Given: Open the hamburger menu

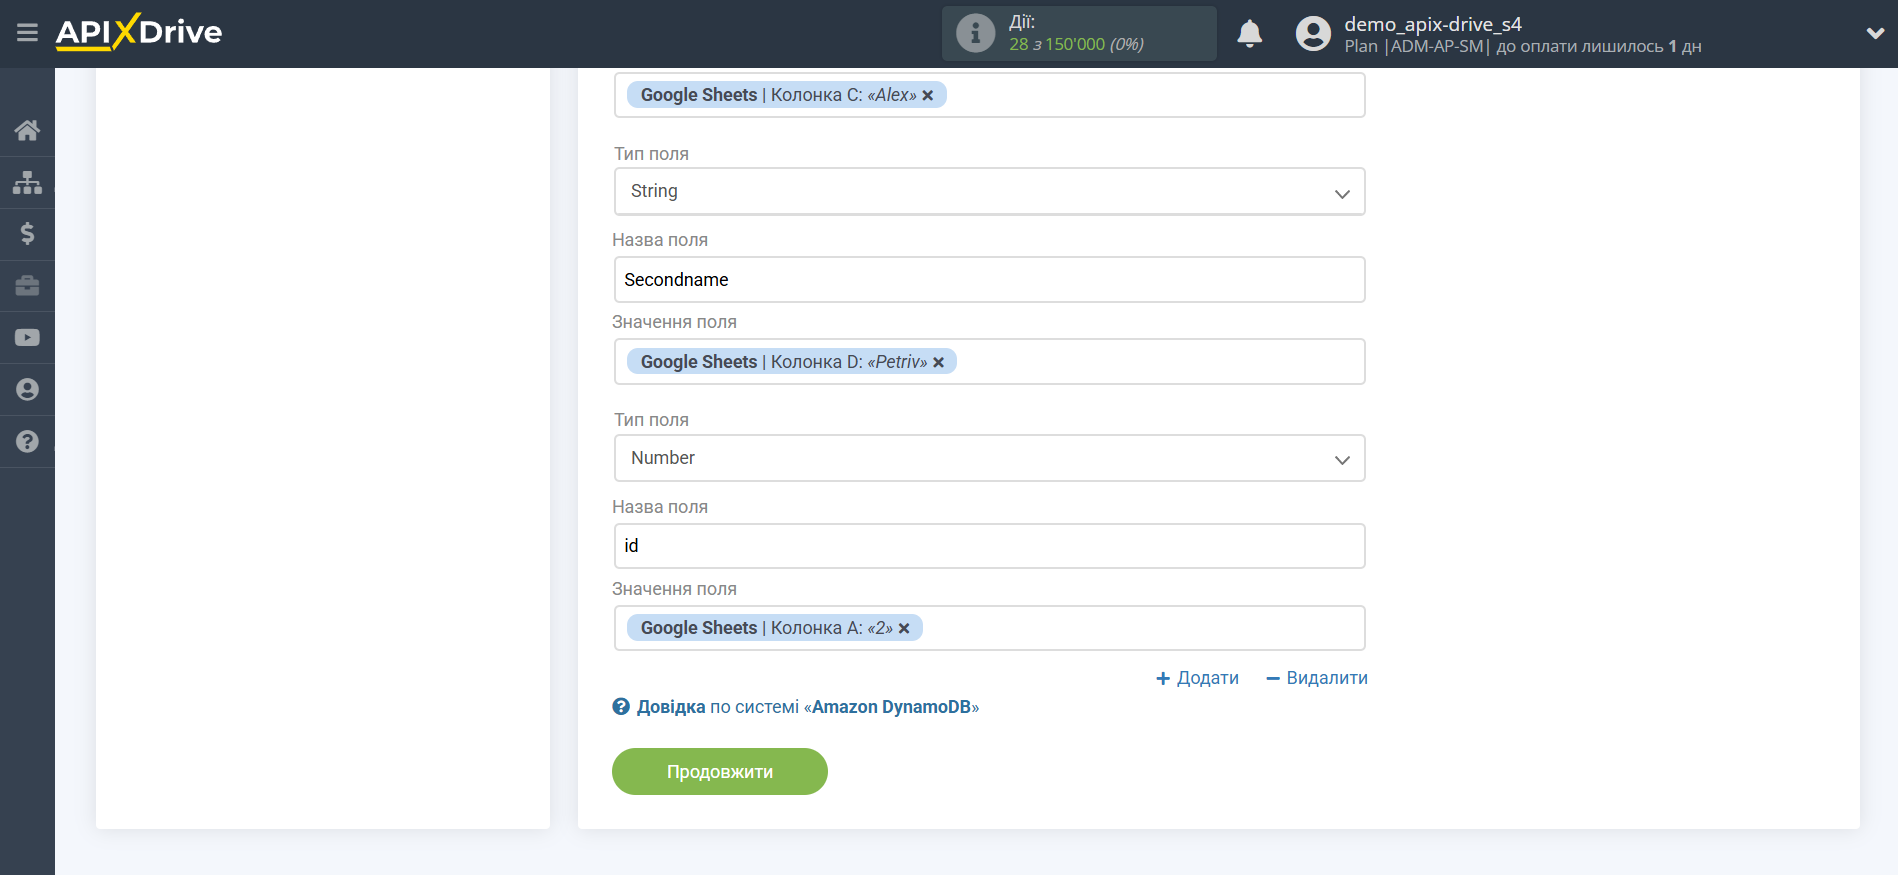Looking at the screenshot, I should coord(27,33).
